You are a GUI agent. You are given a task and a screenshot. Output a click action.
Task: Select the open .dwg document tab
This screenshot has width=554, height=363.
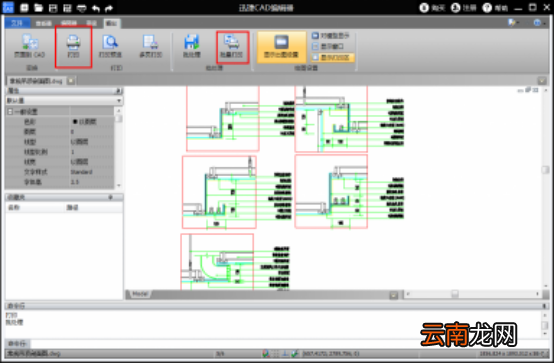(36, 81)
